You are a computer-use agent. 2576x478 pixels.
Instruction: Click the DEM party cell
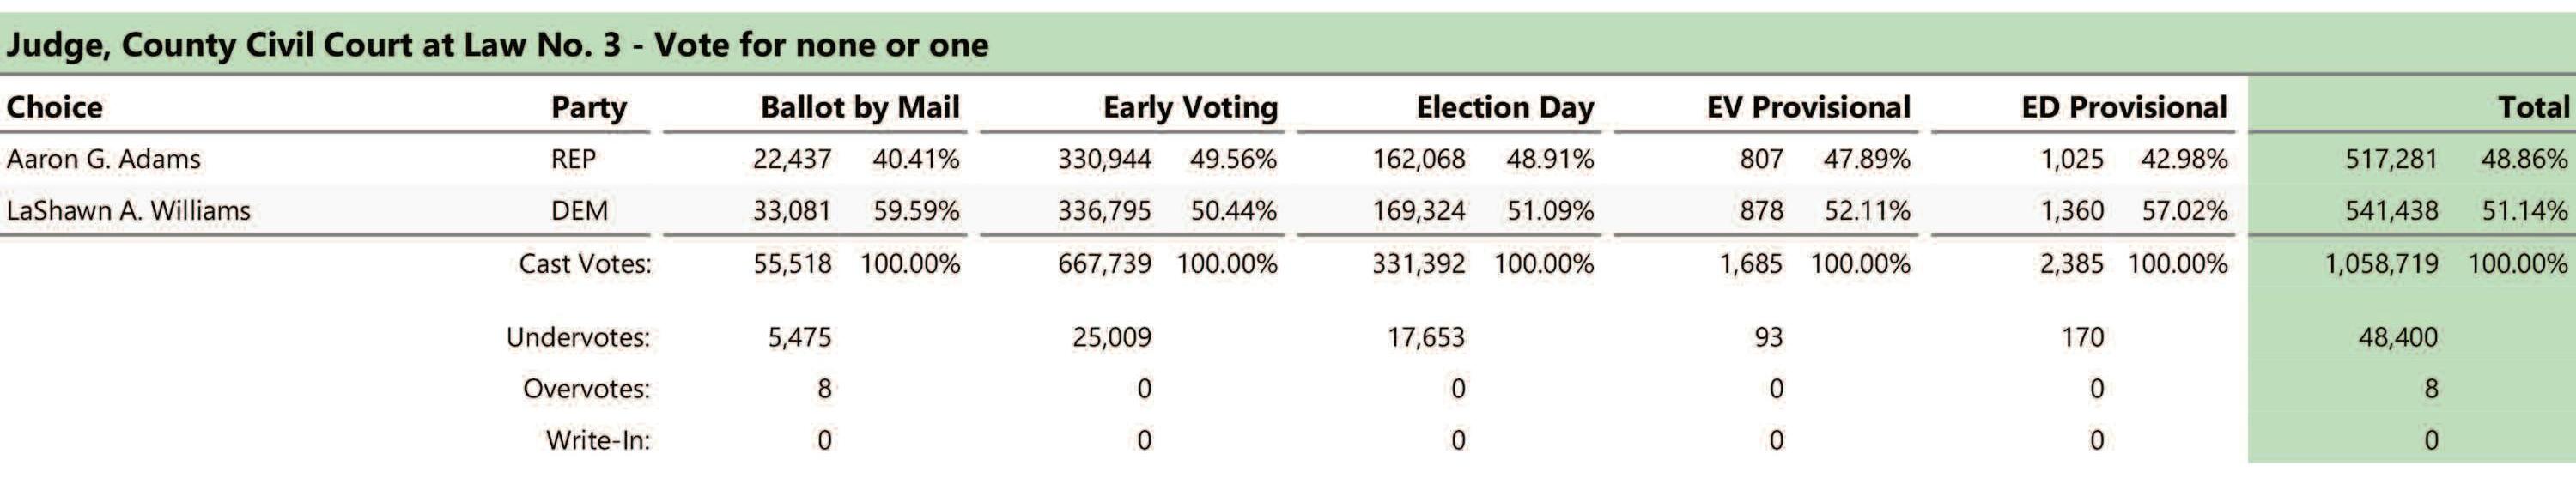point(579,211)
